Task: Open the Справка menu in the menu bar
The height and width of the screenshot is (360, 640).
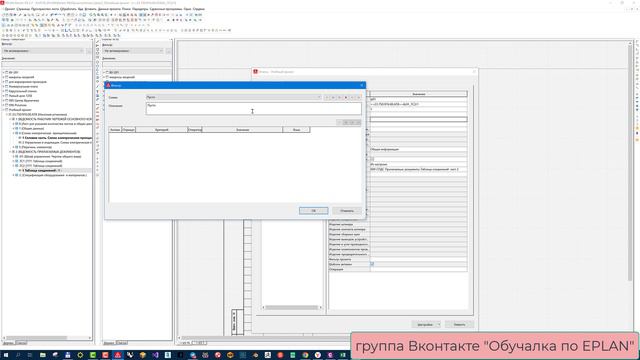Action: [199, 9]
